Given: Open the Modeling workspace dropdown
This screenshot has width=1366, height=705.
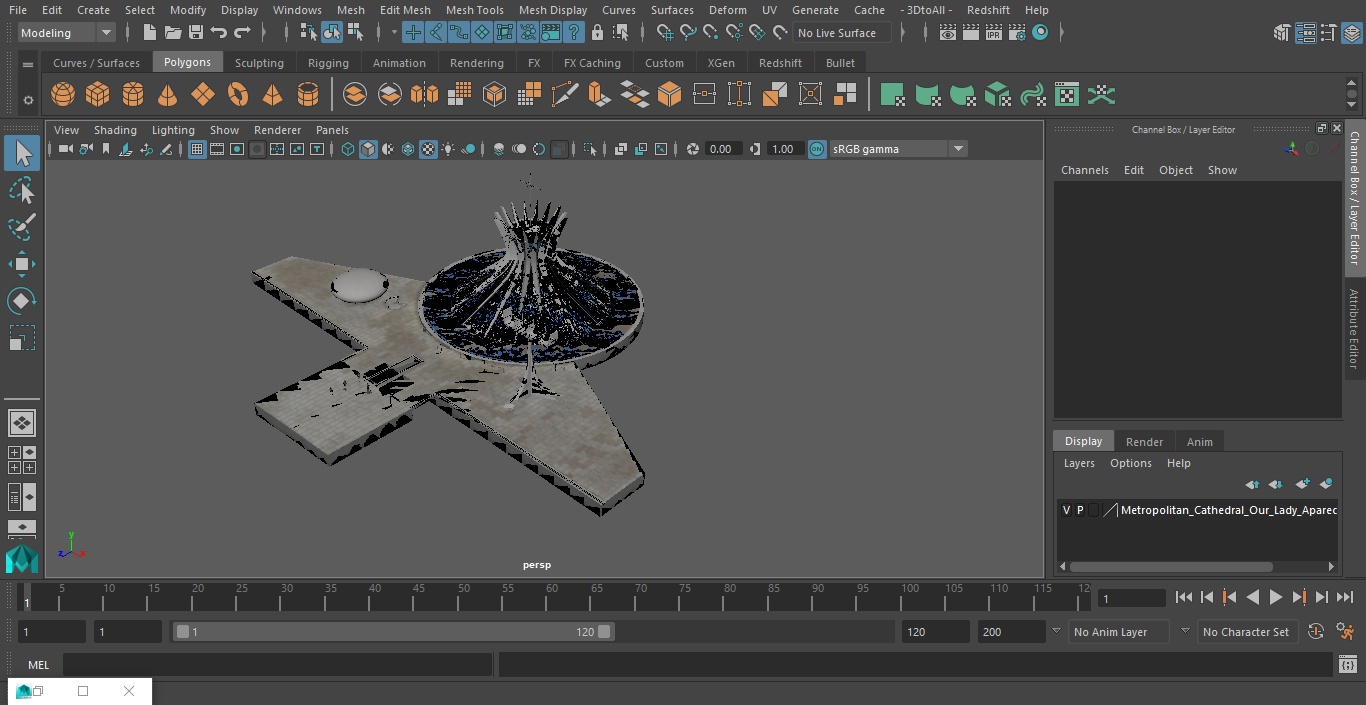Looking at the screenshot, I should click(67, 33).
